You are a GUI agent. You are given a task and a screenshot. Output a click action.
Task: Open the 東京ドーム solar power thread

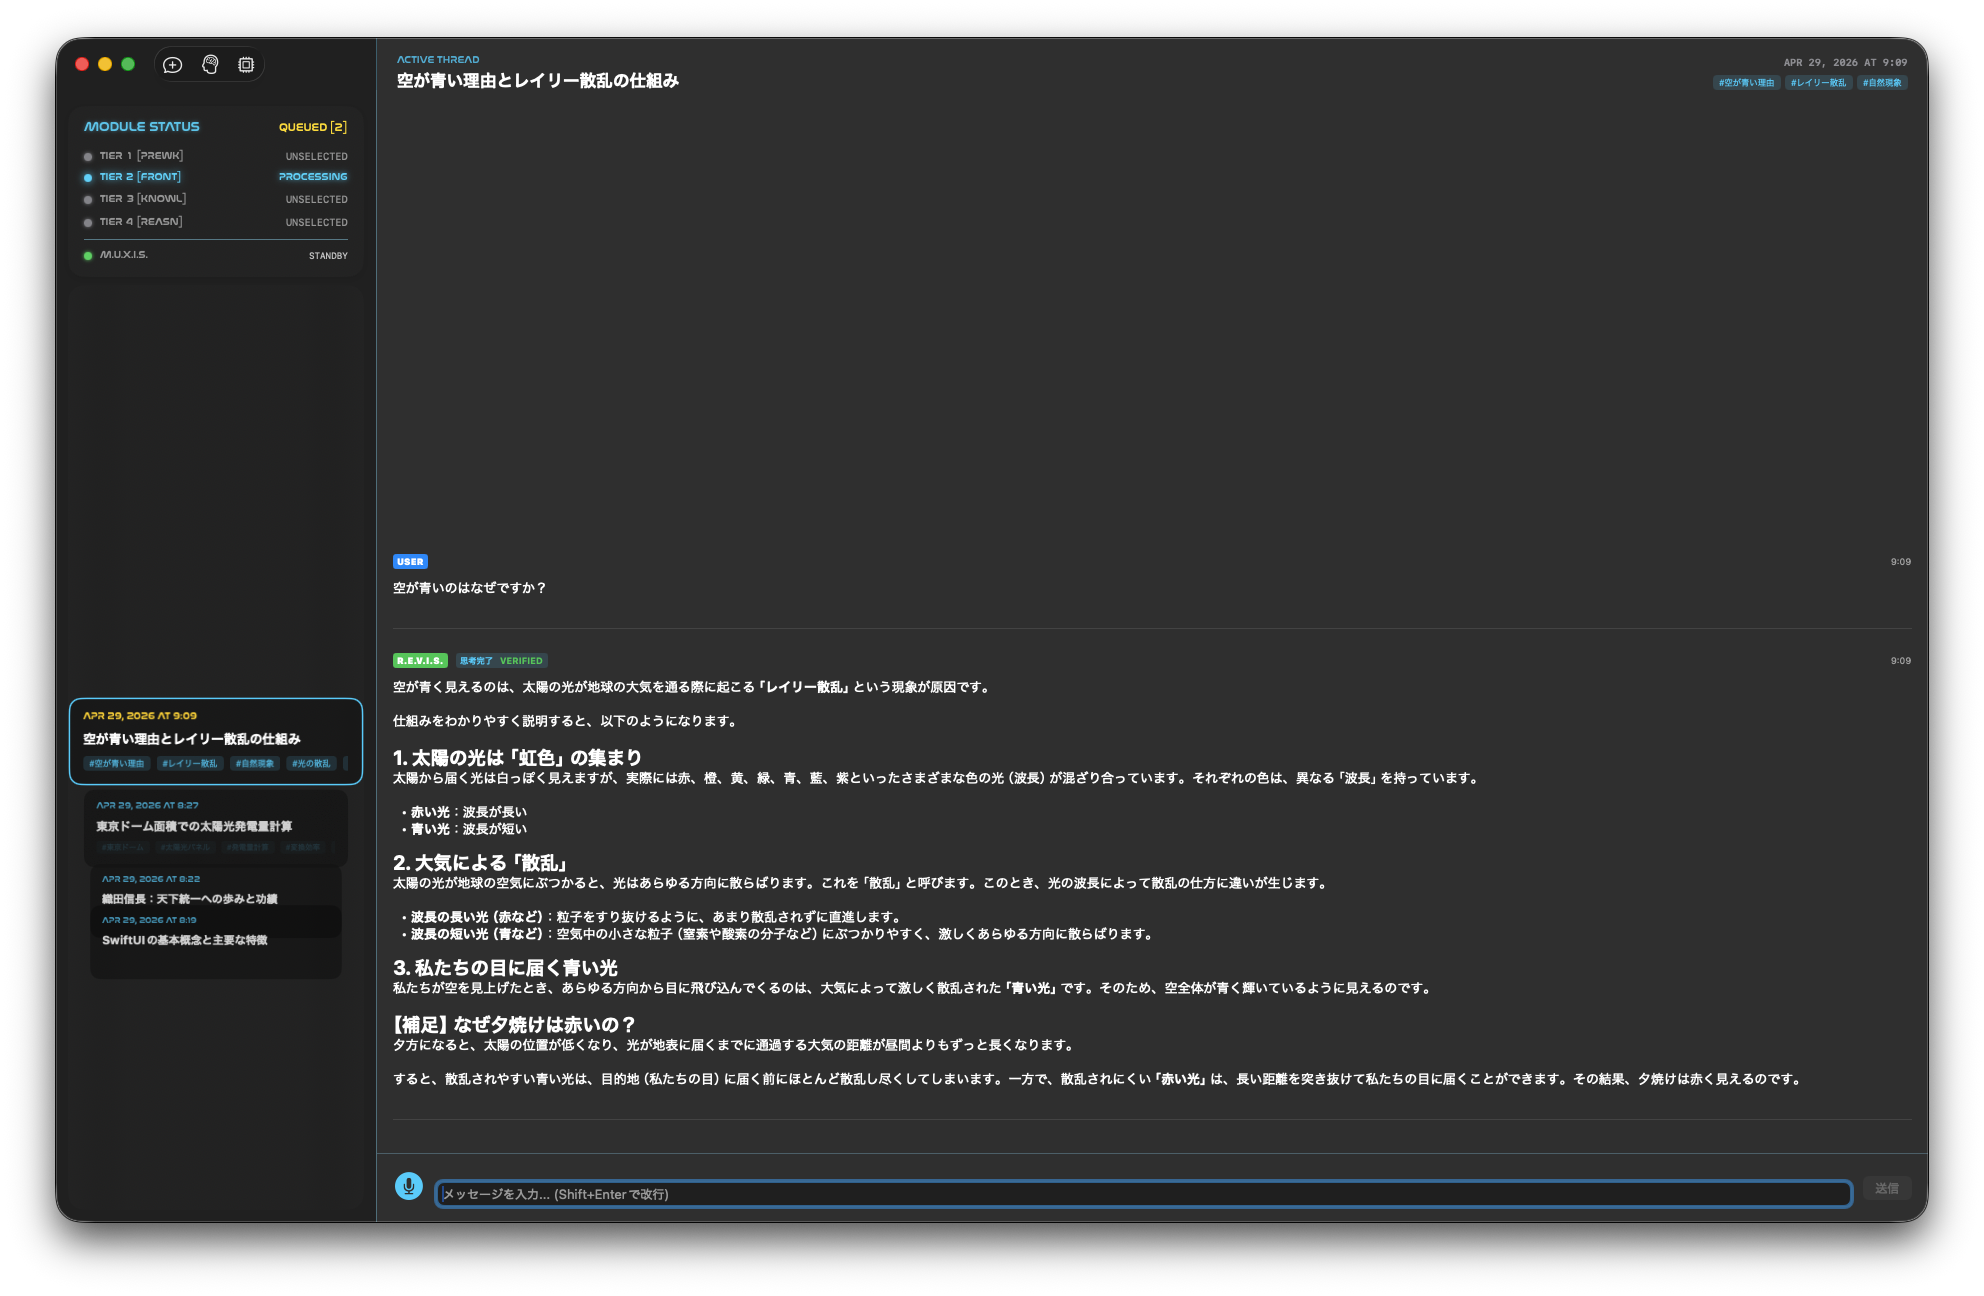coord(194,826)
